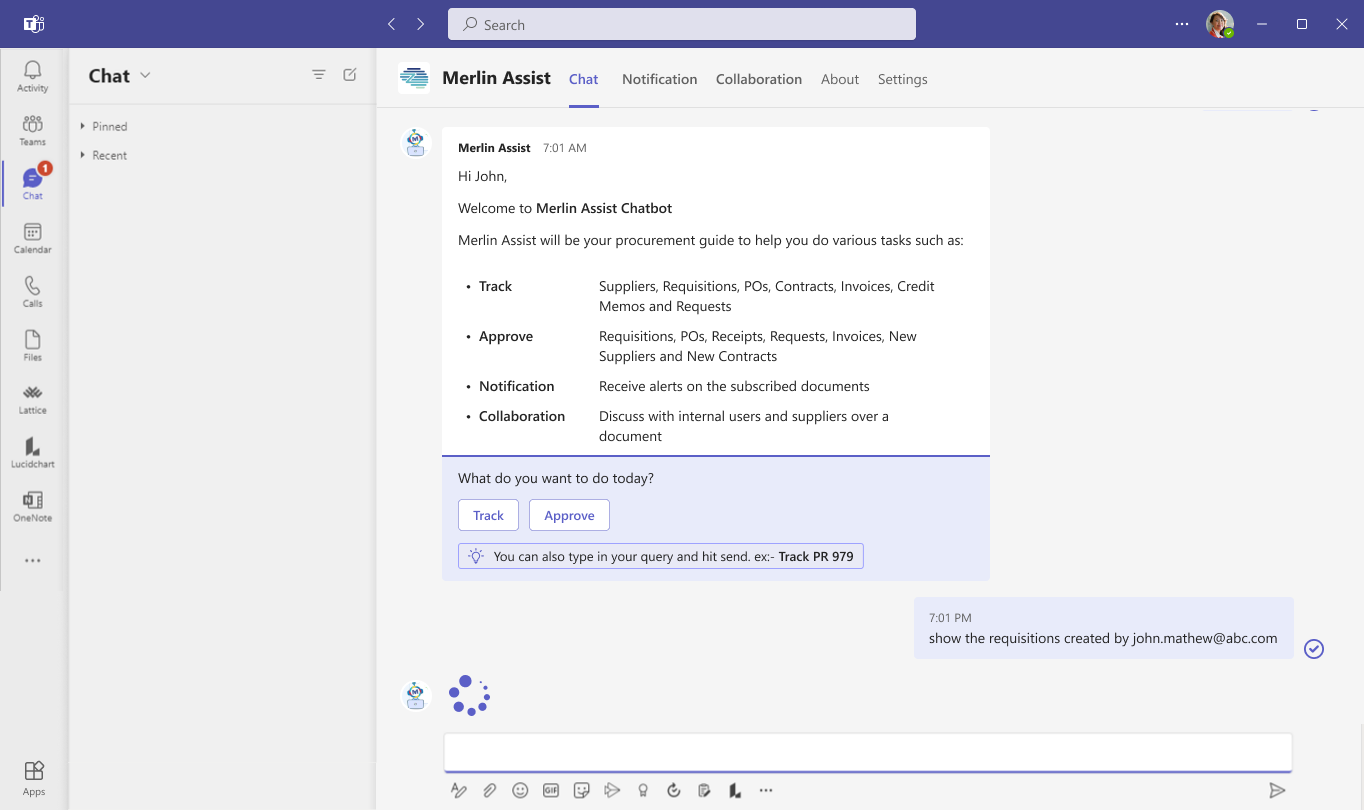The height and width of the screenshot is (810, 1364).
Task: Click the Merlin Assist bot avatar on welcome message
Action: point(416,143)
